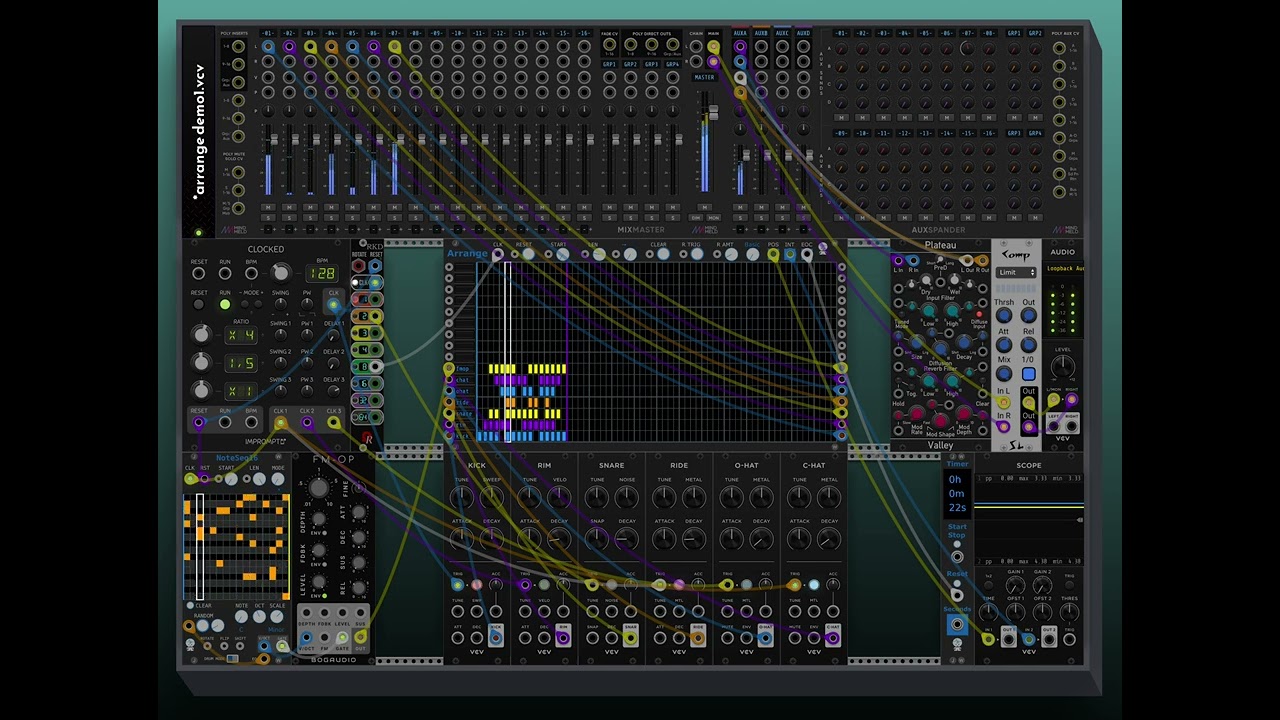Click the Clocked CLK 1 output jack
Image resolution: width=1280 pixels, height=720 pixels.
click(x=280, y=423)
